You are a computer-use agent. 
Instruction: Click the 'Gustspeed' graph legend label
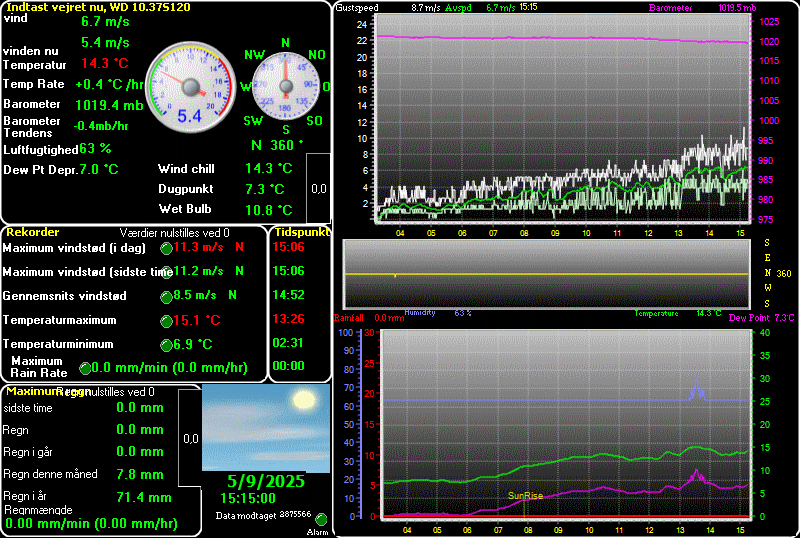coord(357,8)
